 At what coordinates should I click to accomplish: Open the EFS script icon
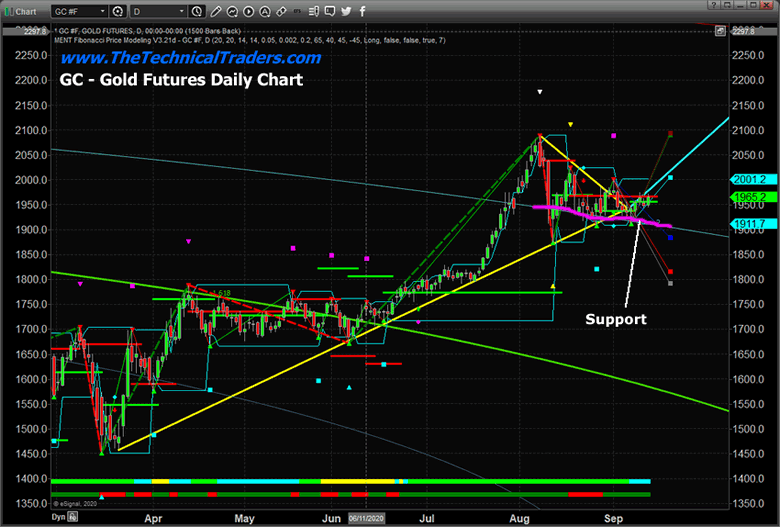click(297, 11)
